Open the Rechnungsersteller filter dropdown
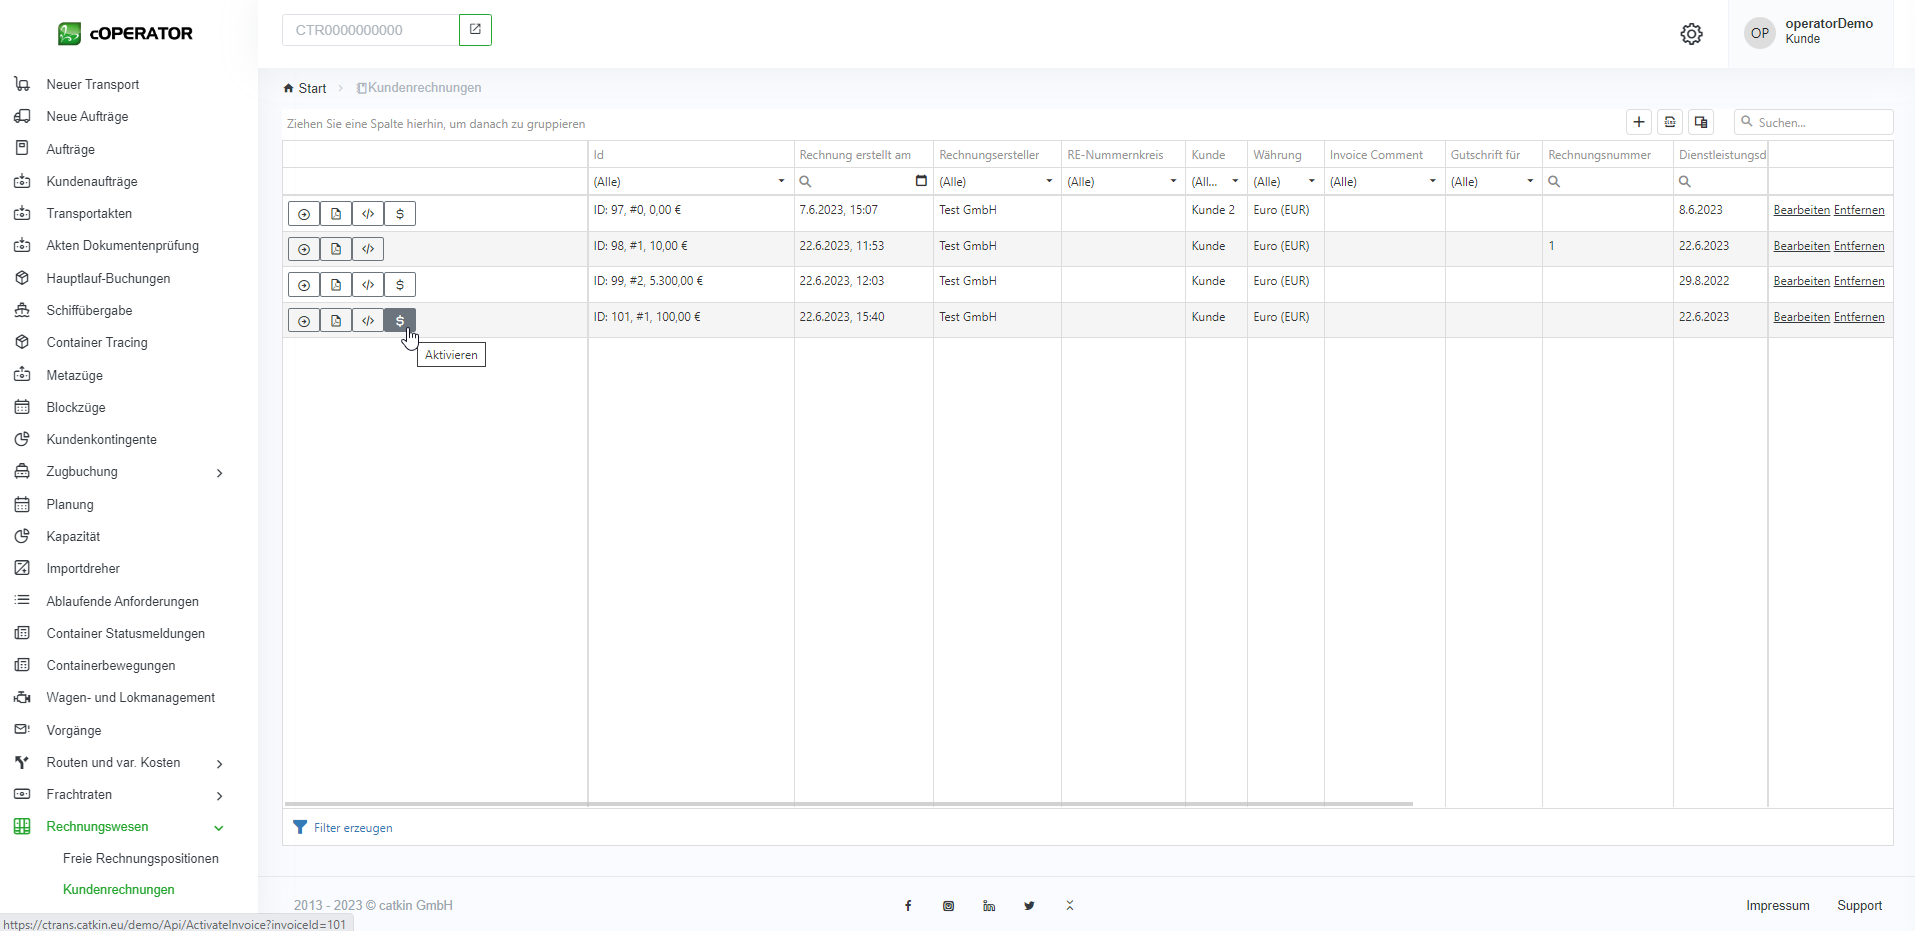This screenshot has width=1915, height=931. click(x=1049, y=181)
